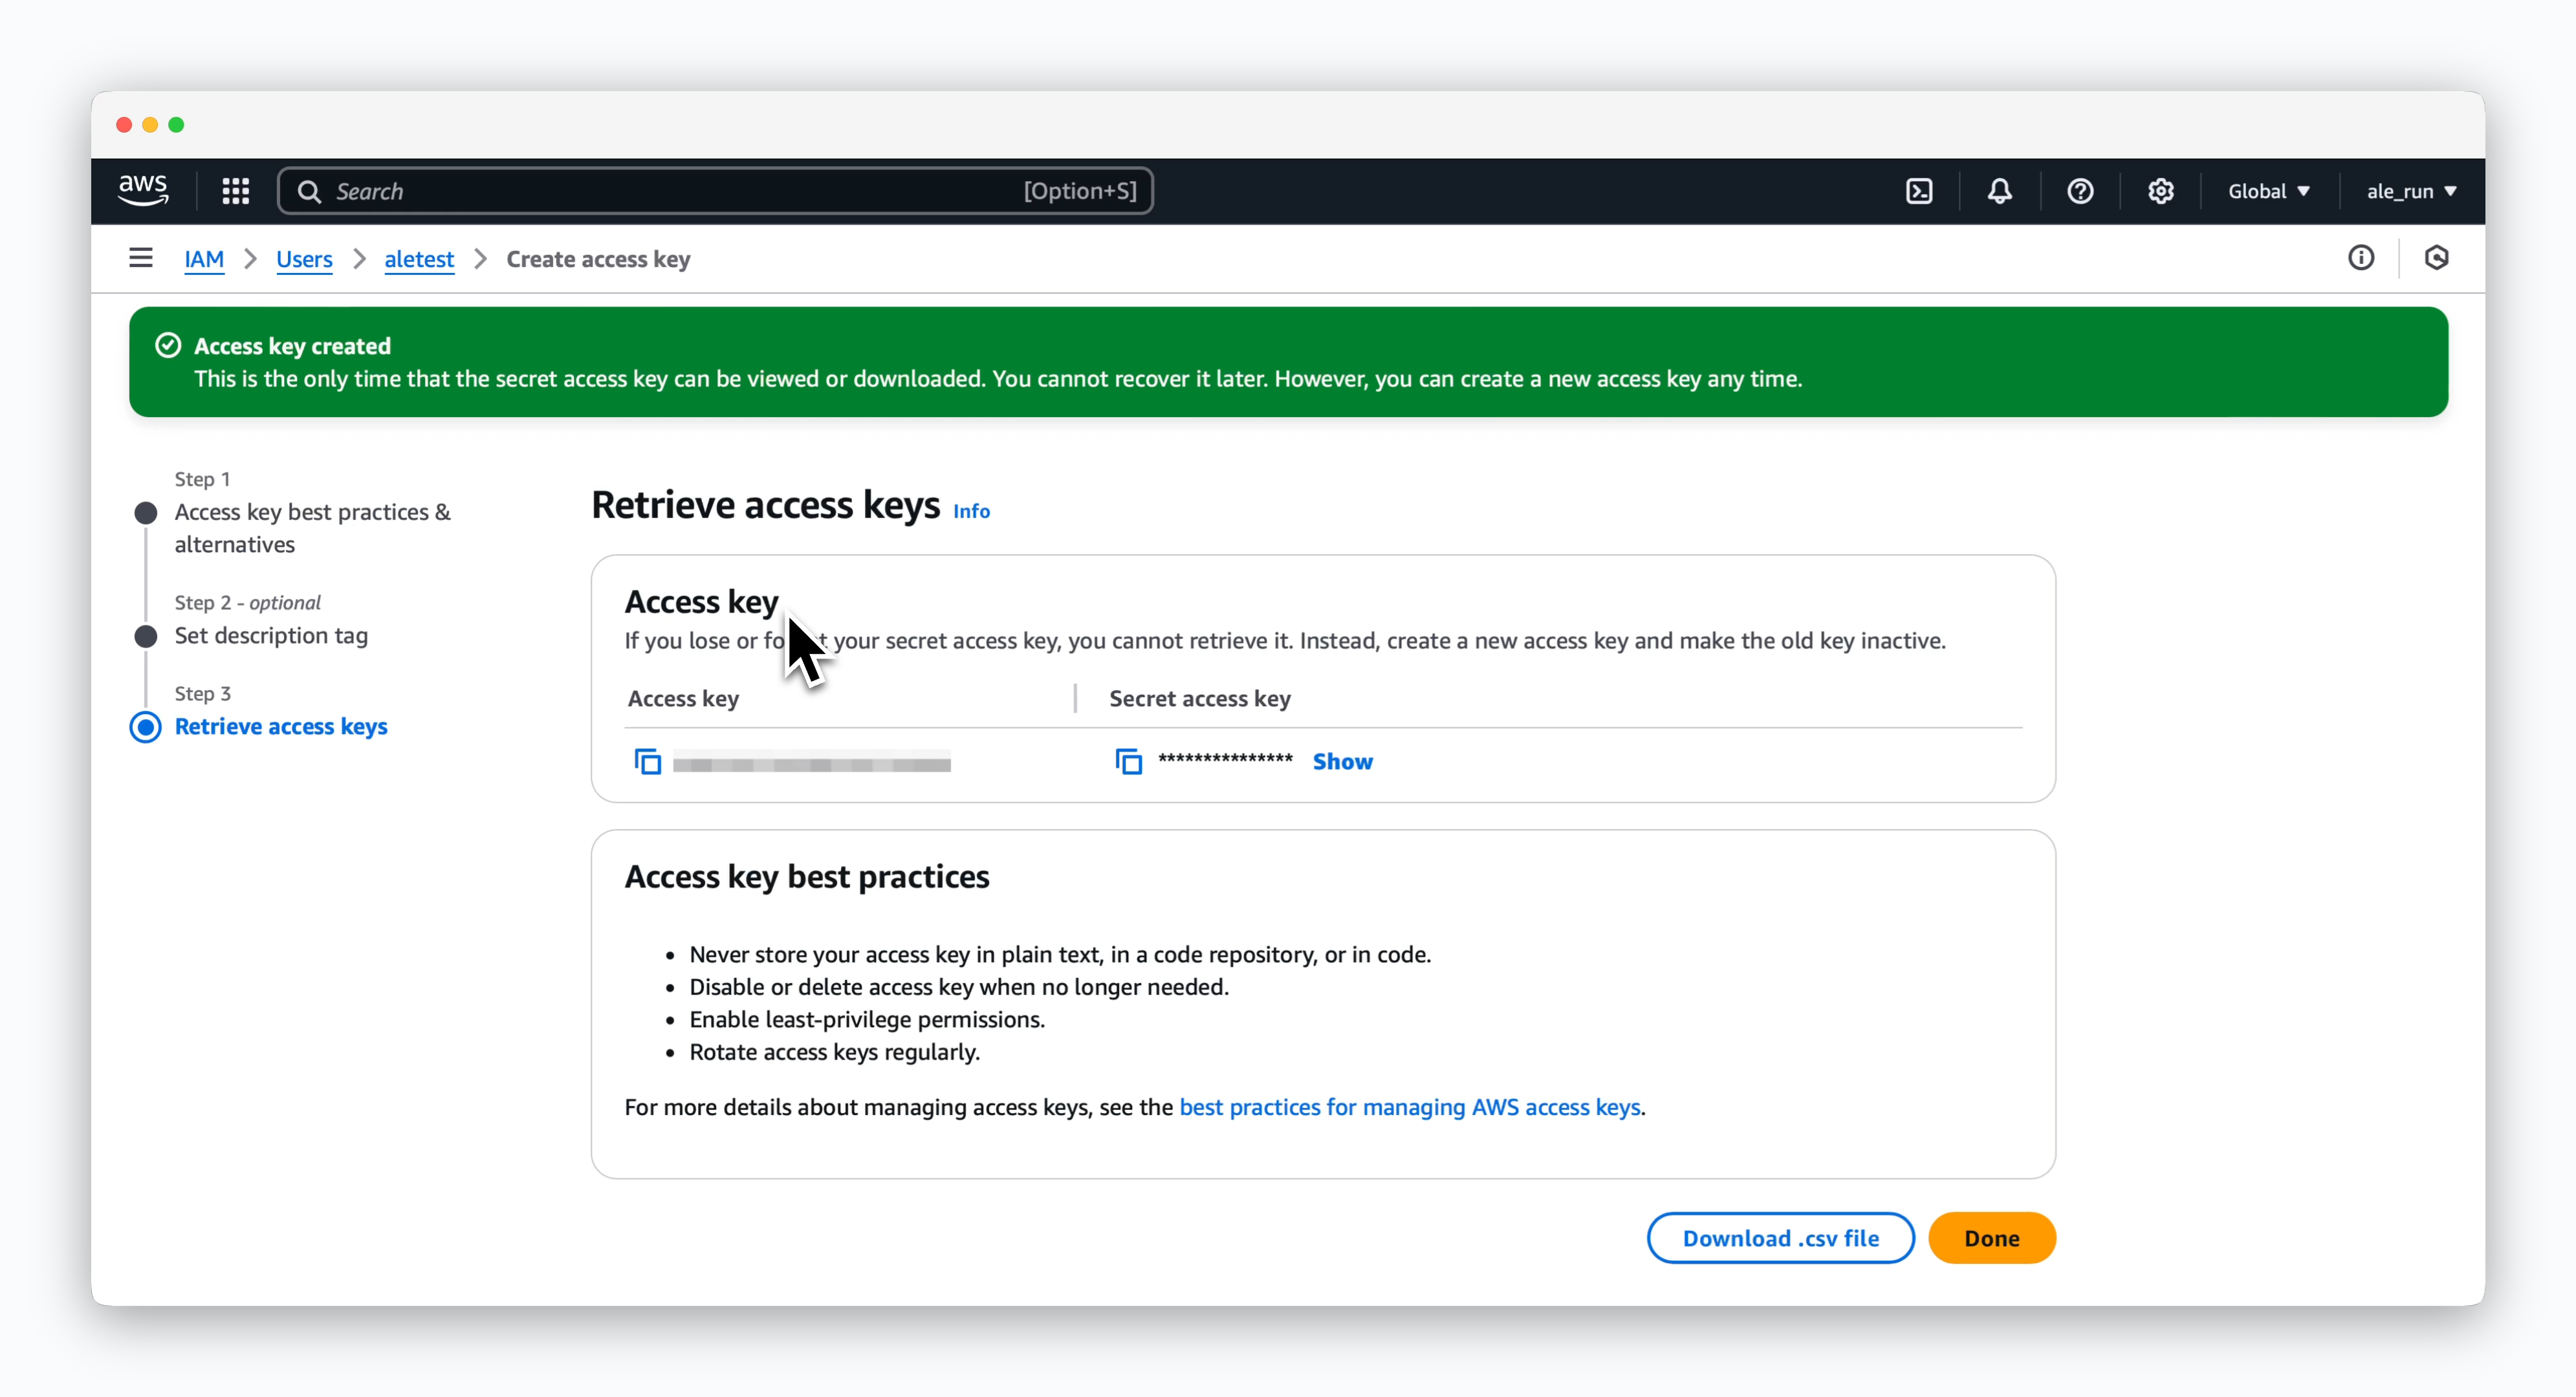Click the 'Secret access key' column header

(x=1199, y=698)
